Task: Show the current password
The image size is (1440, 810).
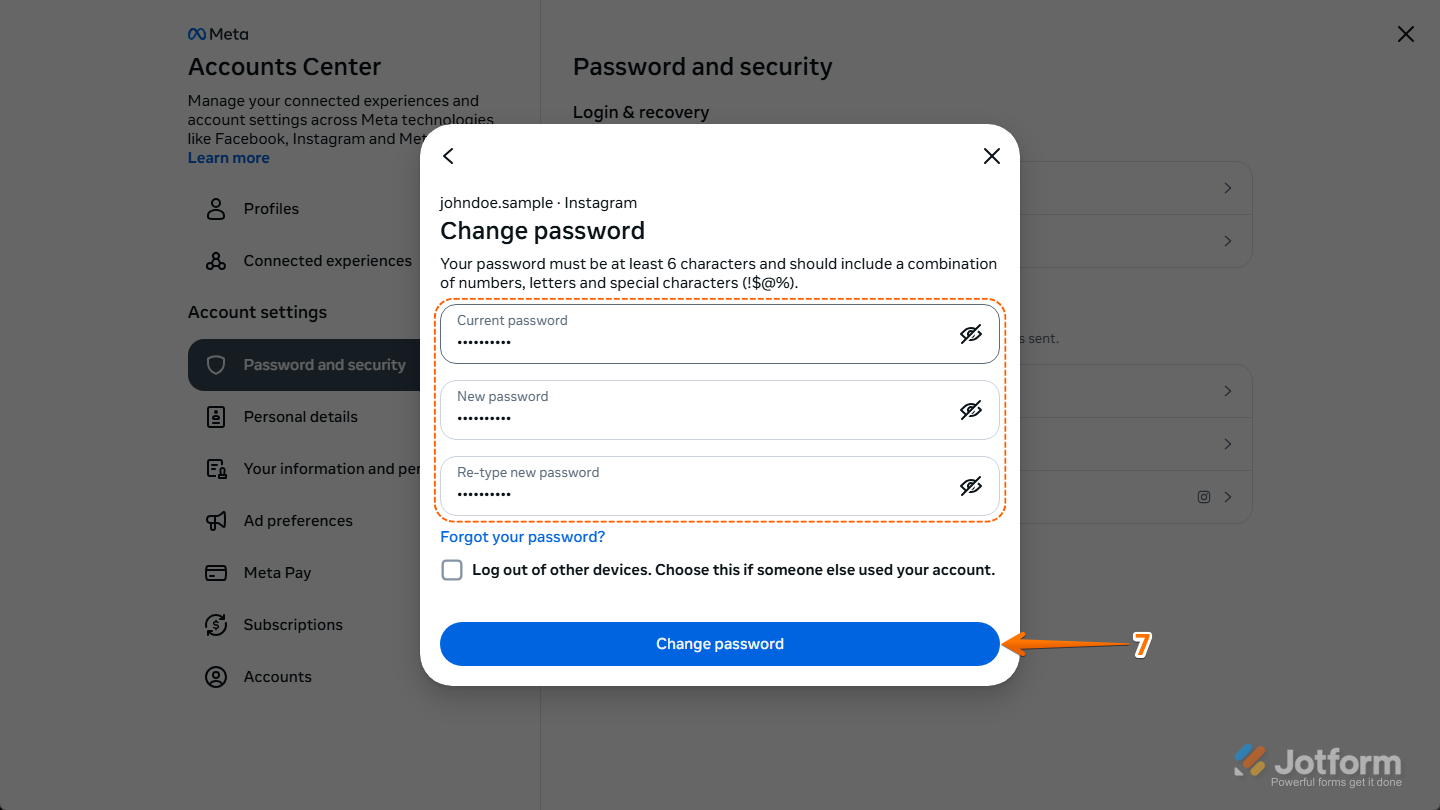Action: coord(970,334)
